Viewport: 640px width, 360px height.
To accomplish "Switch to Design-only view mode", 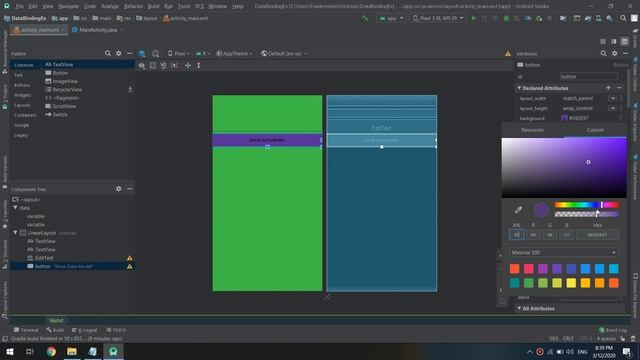I will pos(624,42).
